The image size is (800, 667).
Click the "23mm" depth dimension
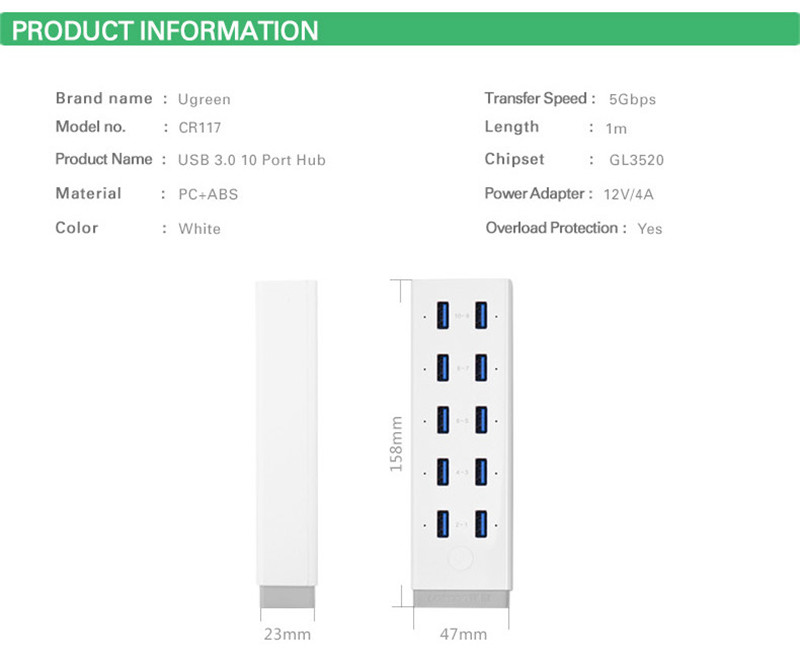[287, 634]
